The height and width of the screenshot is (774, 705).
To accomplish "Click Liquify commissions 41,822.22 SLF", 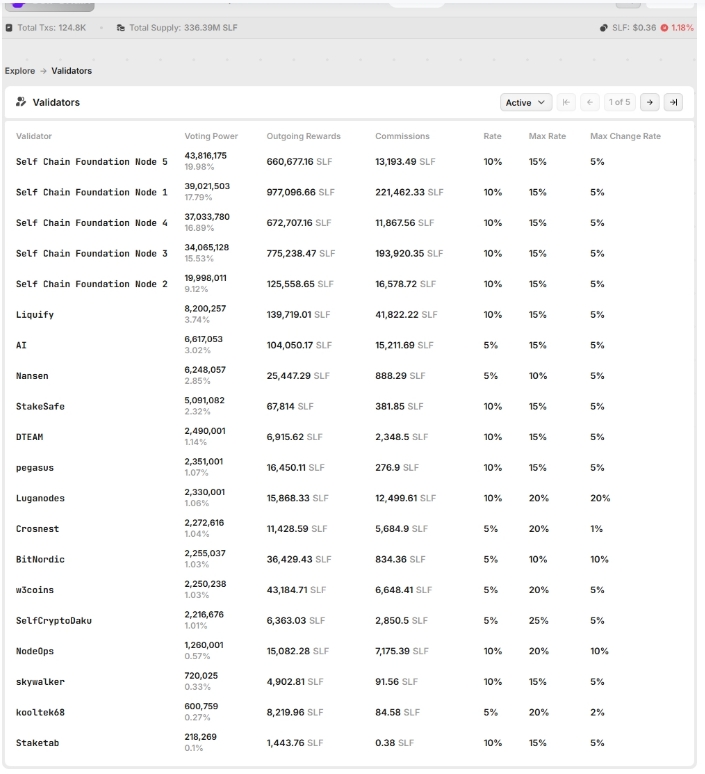I will click(406, 314).
